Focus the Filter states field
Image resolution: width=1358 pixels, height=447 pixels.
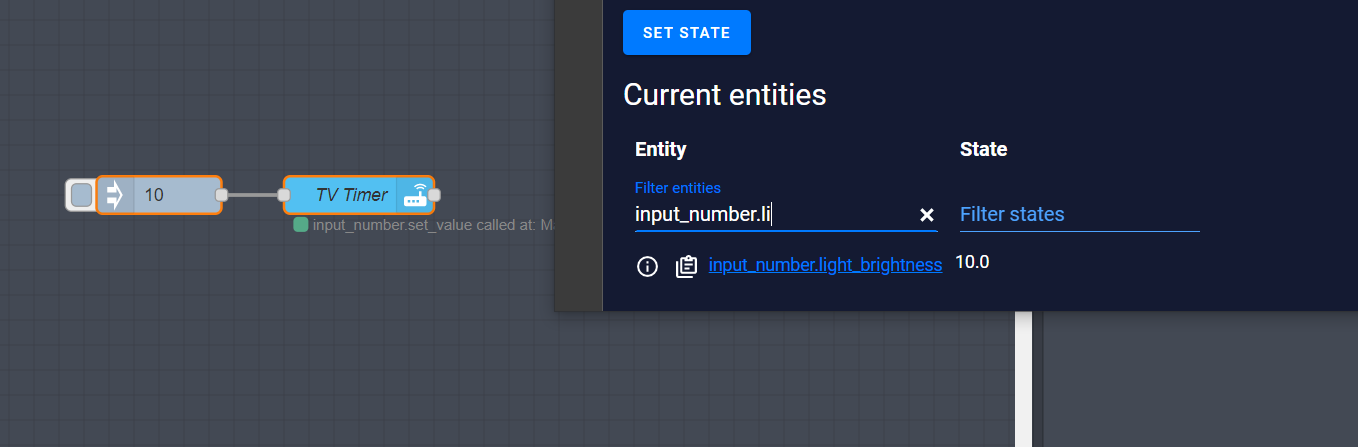[1078, 214]
